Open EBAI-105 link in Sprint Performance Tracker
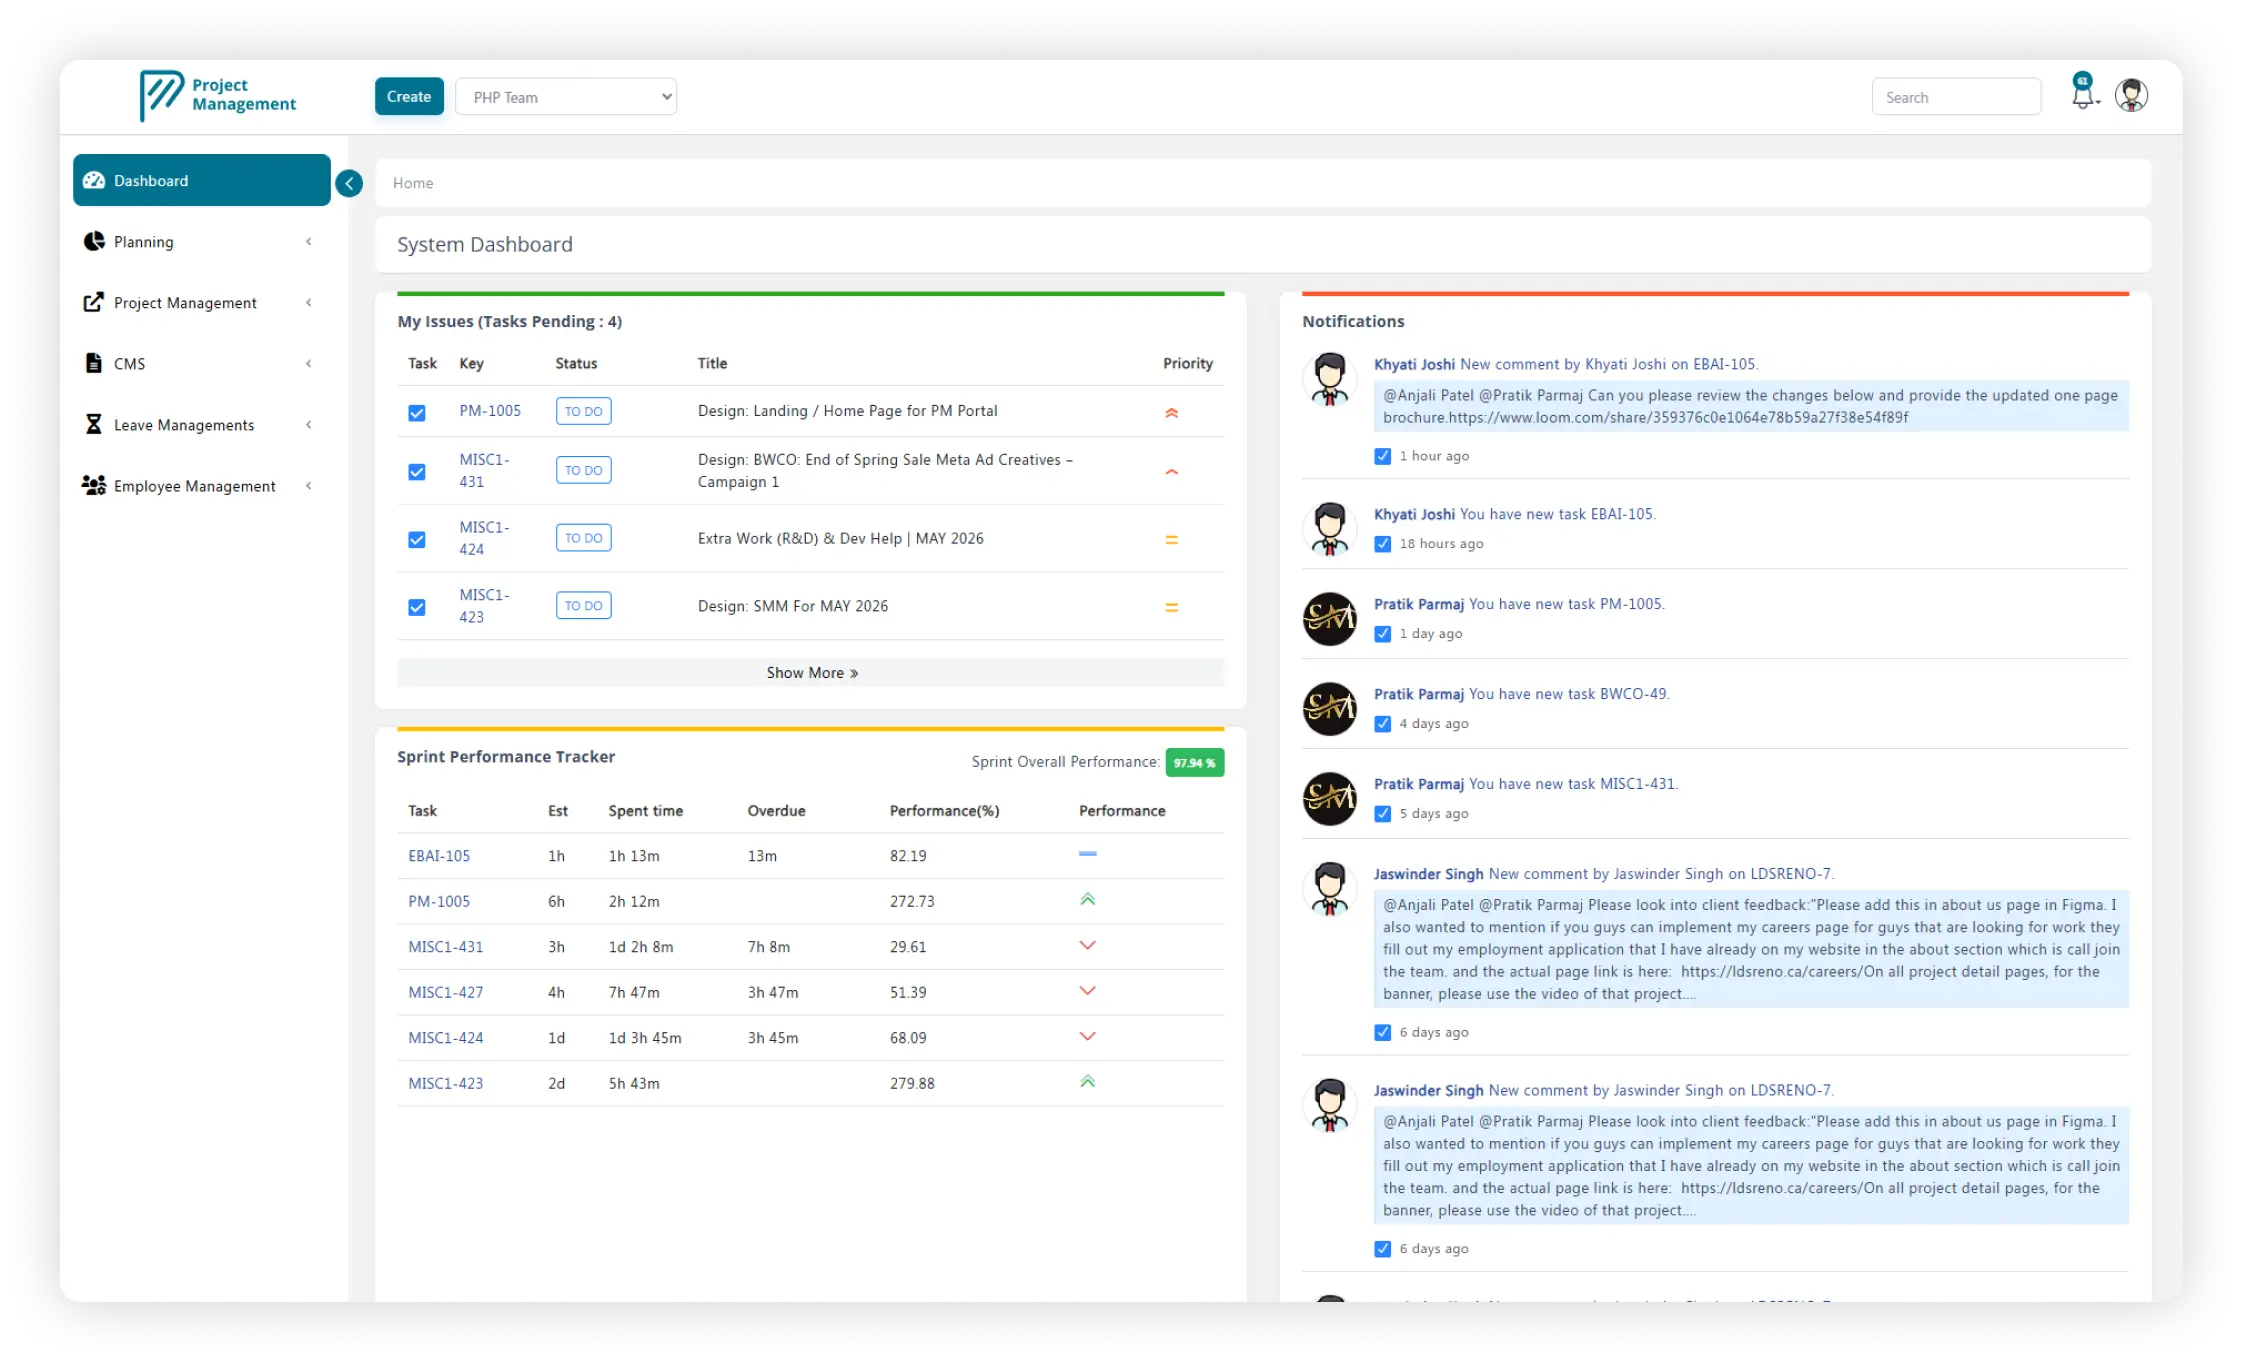This screenshot has width=2243, height=1362. coord(439,856)
